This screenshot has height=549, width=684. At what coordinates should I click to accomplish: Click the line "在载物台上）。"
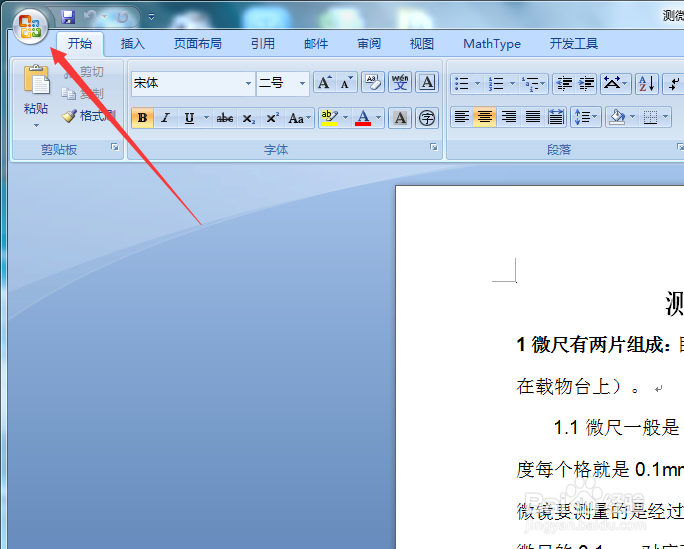(578, 386)
